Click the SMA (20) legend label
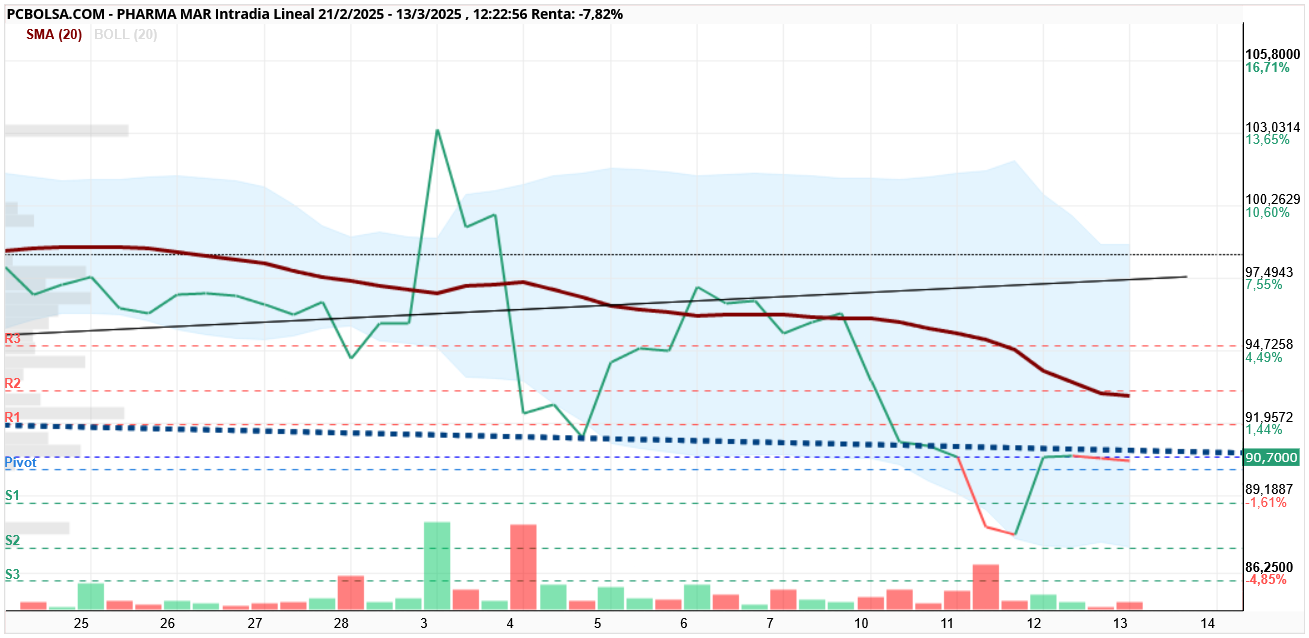The height and width of the screenshot is (638, 1309). pos(54,34)
